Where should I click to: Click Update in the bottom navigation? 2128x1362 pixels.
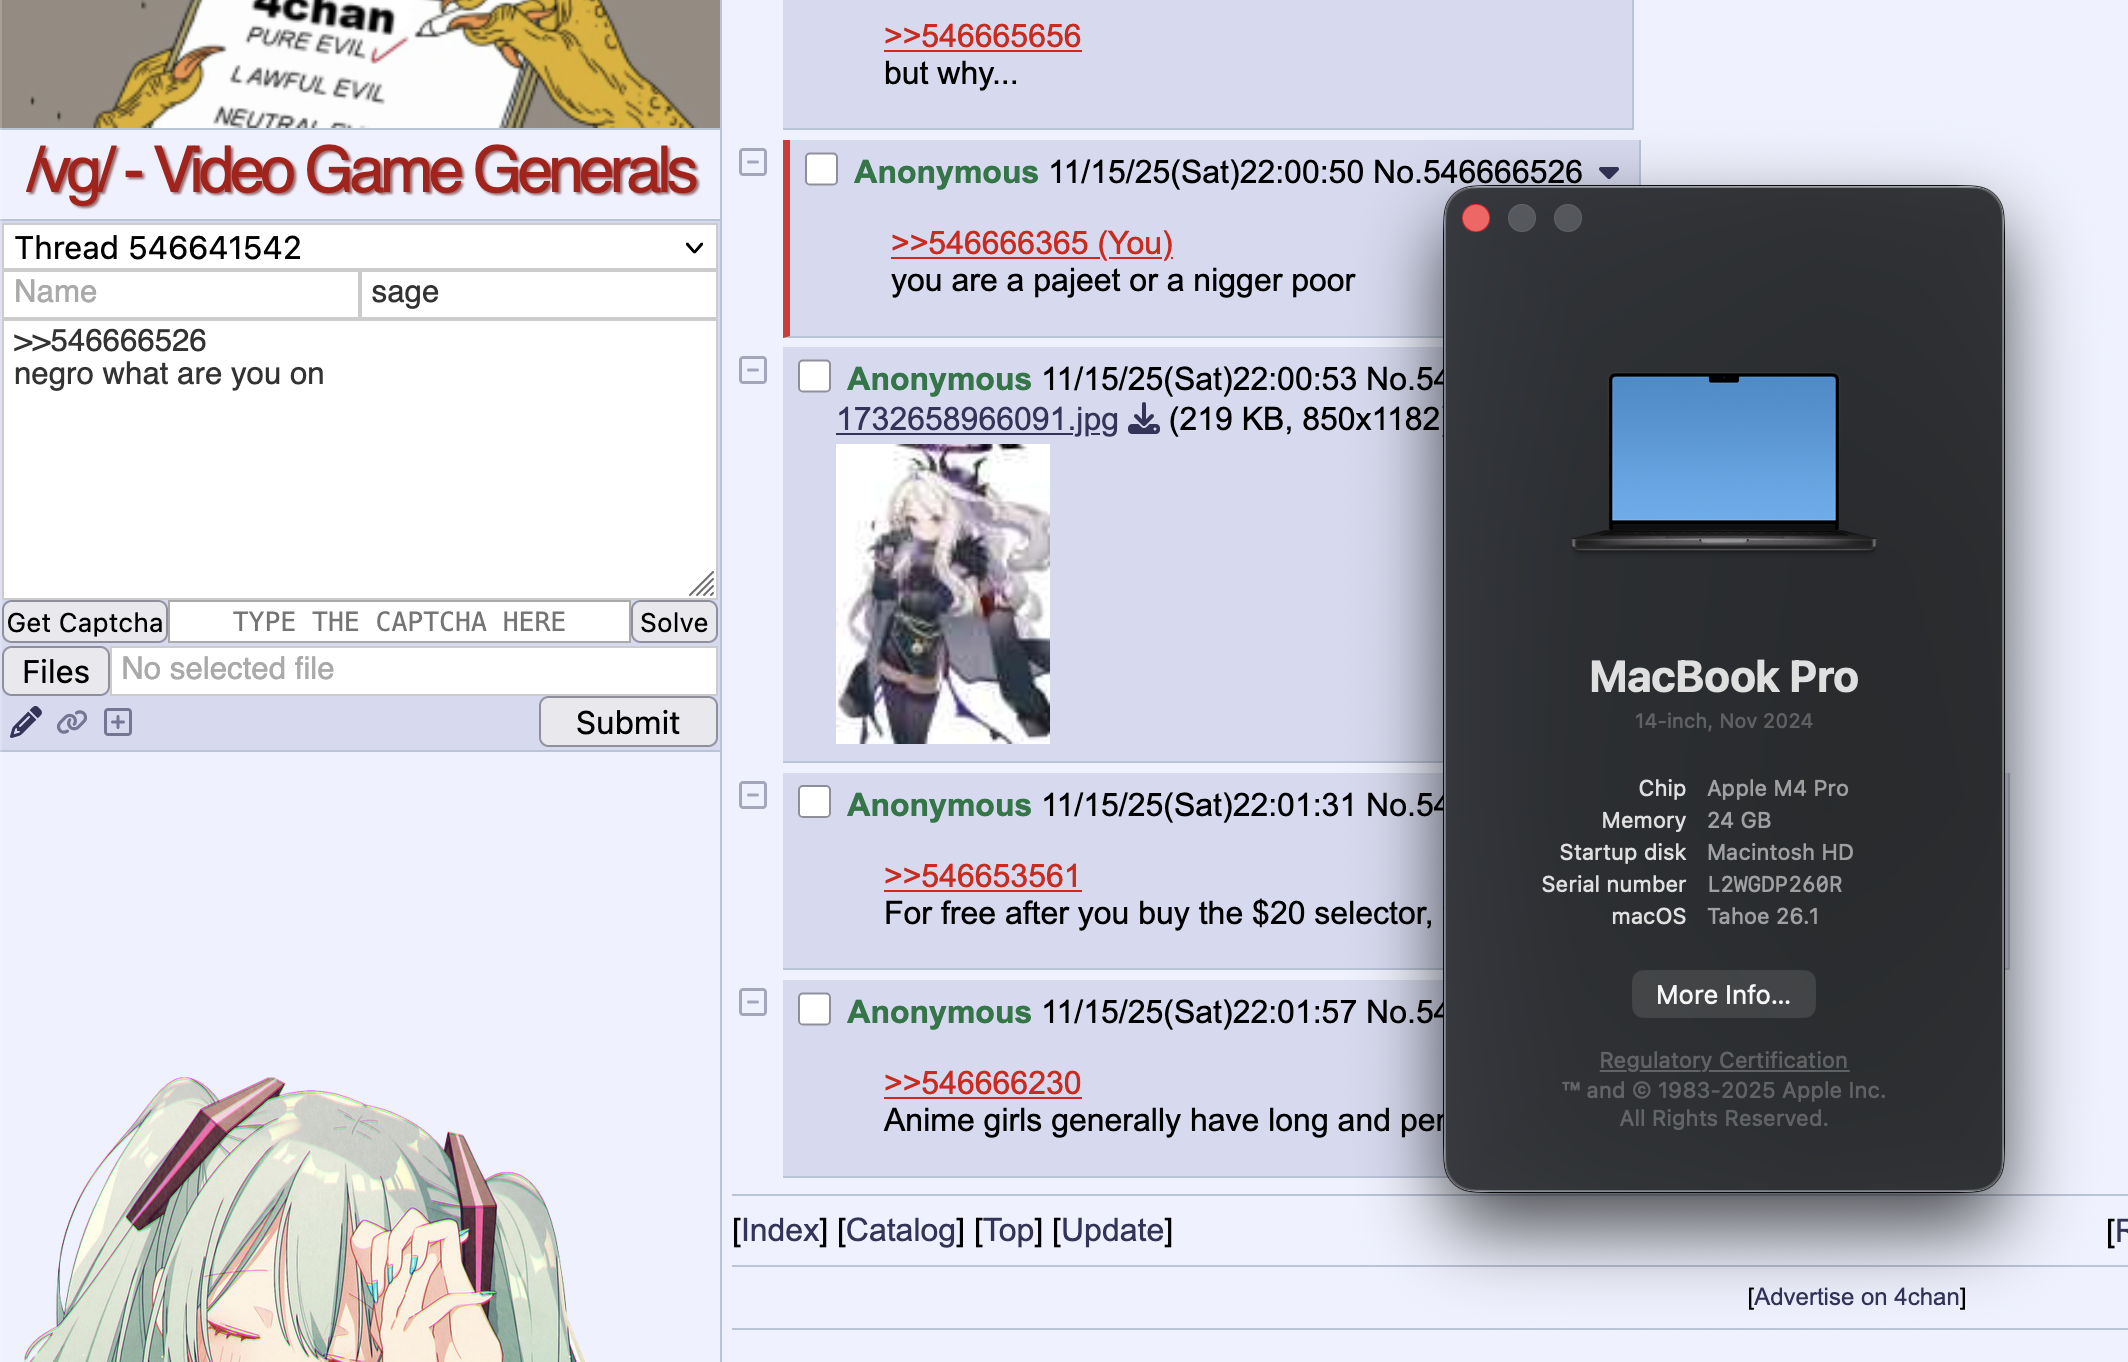pos(1112,1230)
